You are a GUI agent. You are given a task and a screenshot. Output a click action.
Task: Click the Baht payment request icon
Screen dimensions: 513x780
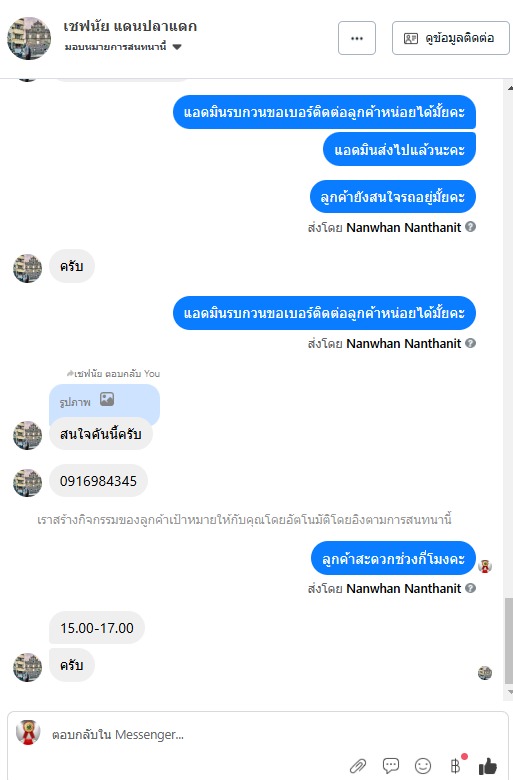click(456, 765)
